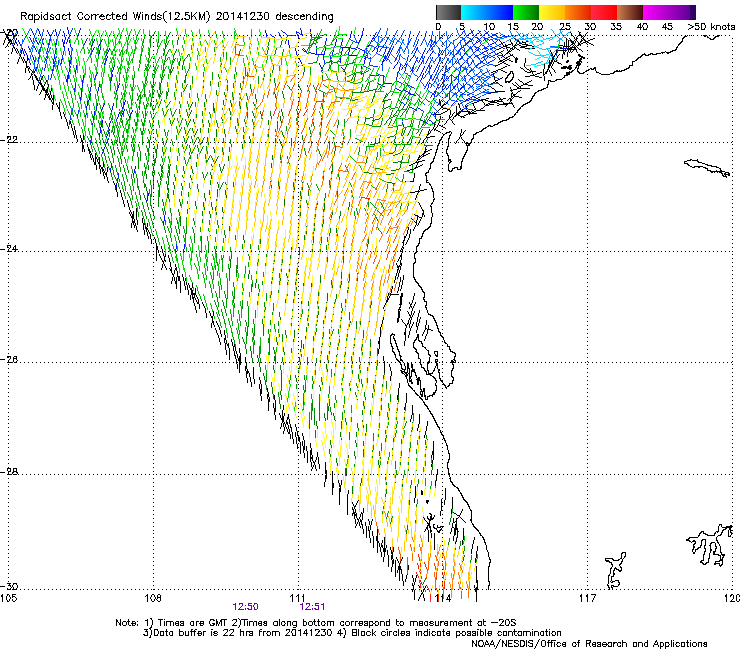Click the map title 'Rapidscat Corrected Winds(12.5KM)'

(115, 17)
